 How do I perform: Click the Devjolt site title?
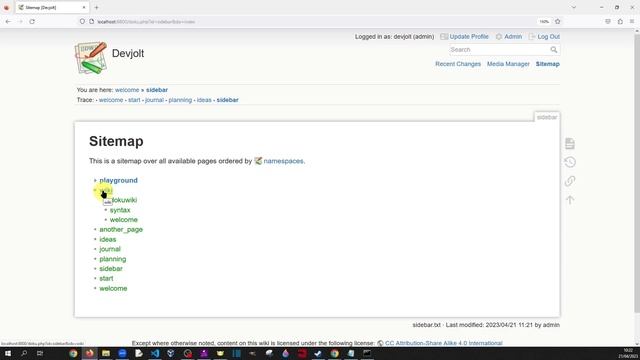click(x=128, y=53)
